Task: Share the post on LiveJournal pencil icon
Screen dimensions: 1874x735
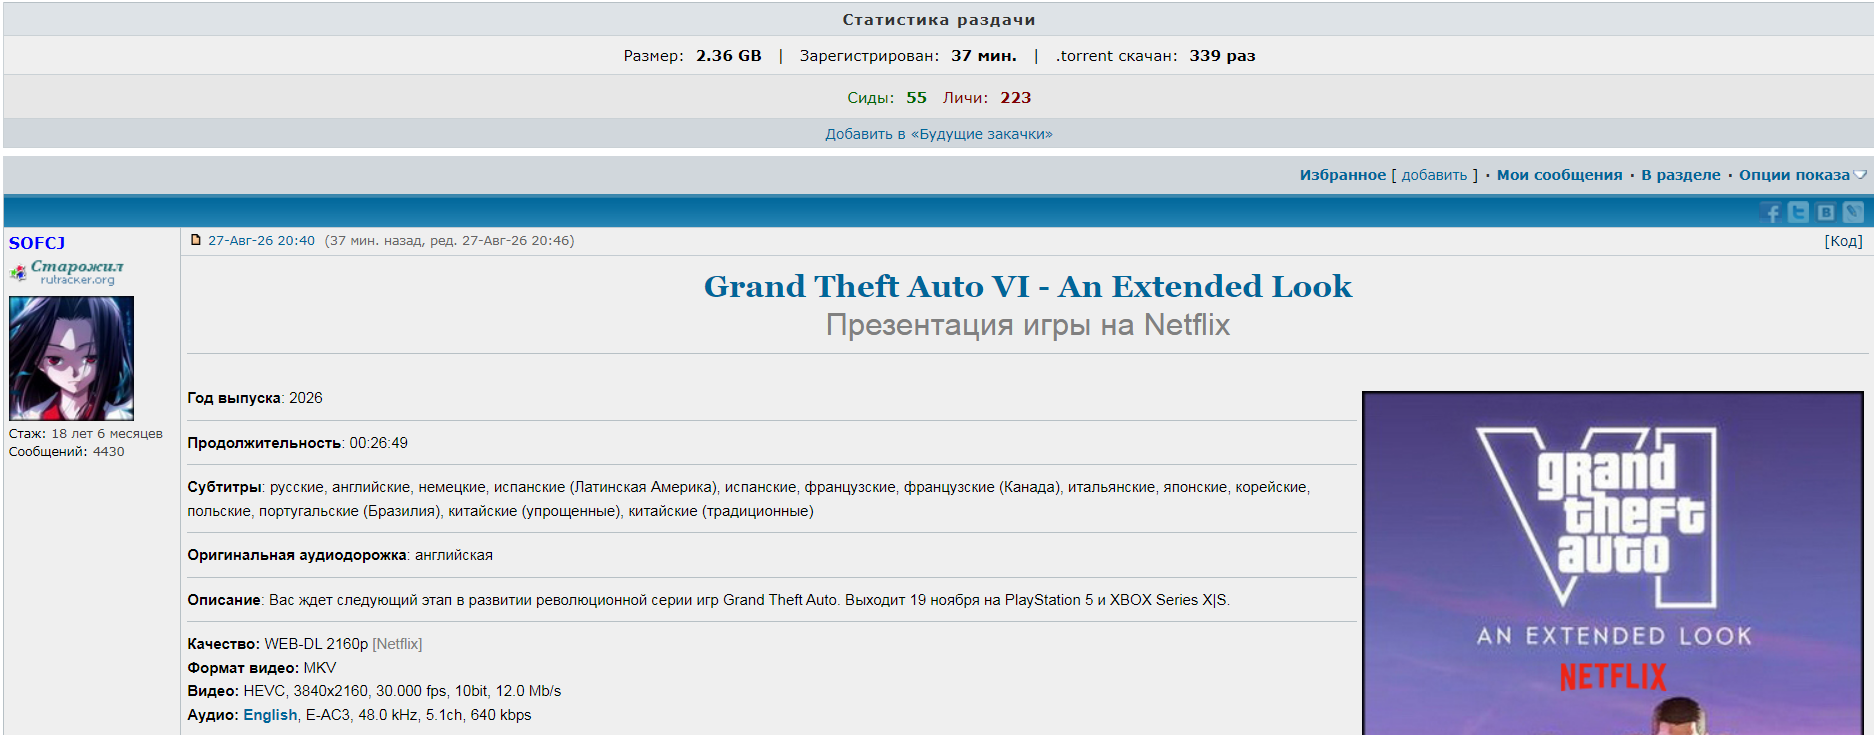Action: 1853,212
